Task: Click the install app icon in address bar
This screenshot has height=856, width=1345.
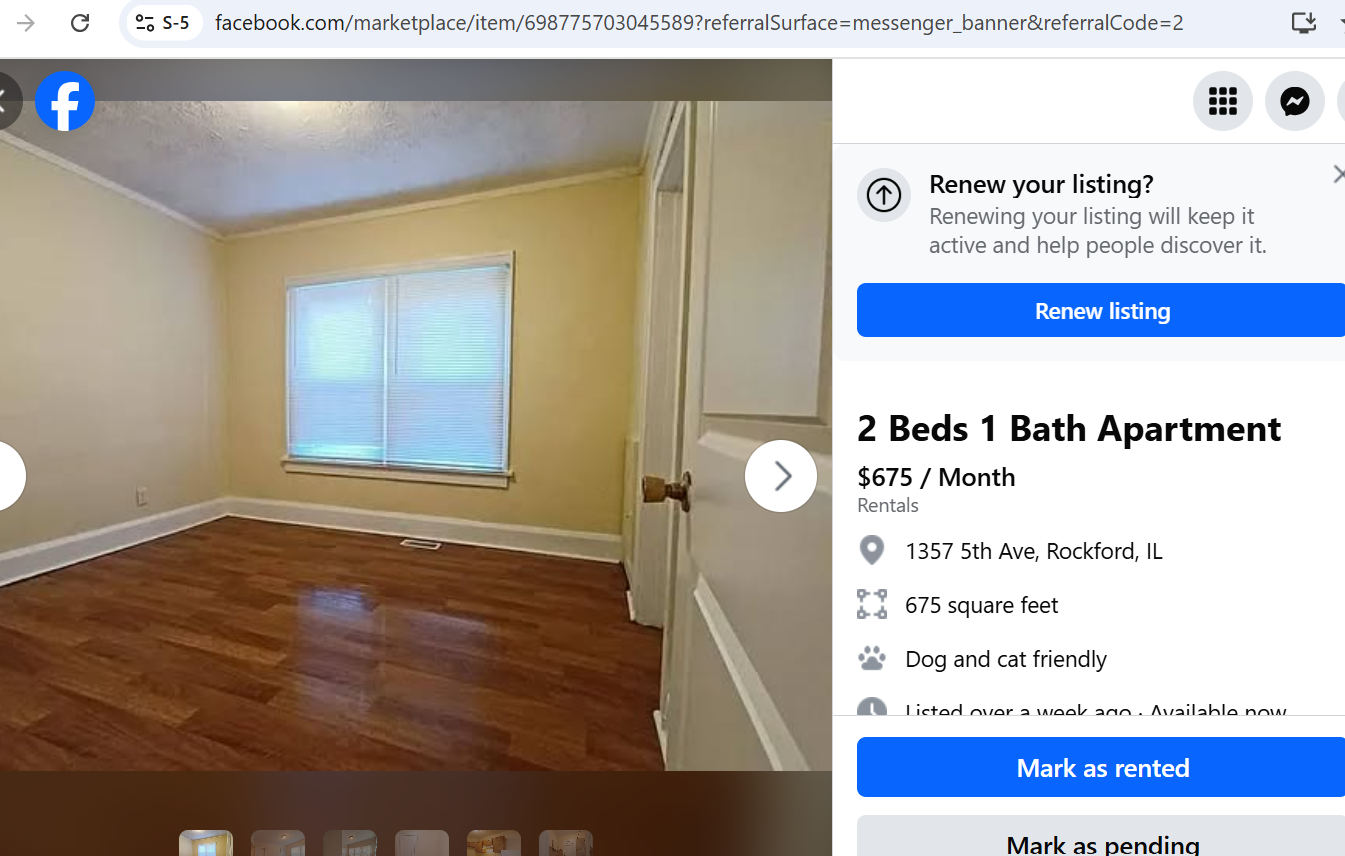Action: click(1303, 23)
